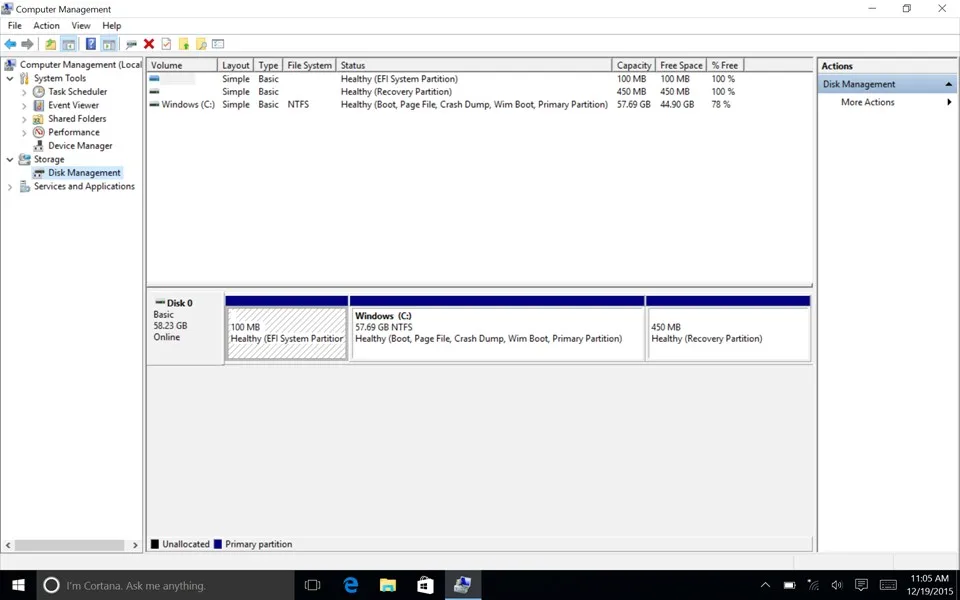Screen dimensions: 960x600
Task: Sort by the File System column header
Action: (x=309, y=65)
